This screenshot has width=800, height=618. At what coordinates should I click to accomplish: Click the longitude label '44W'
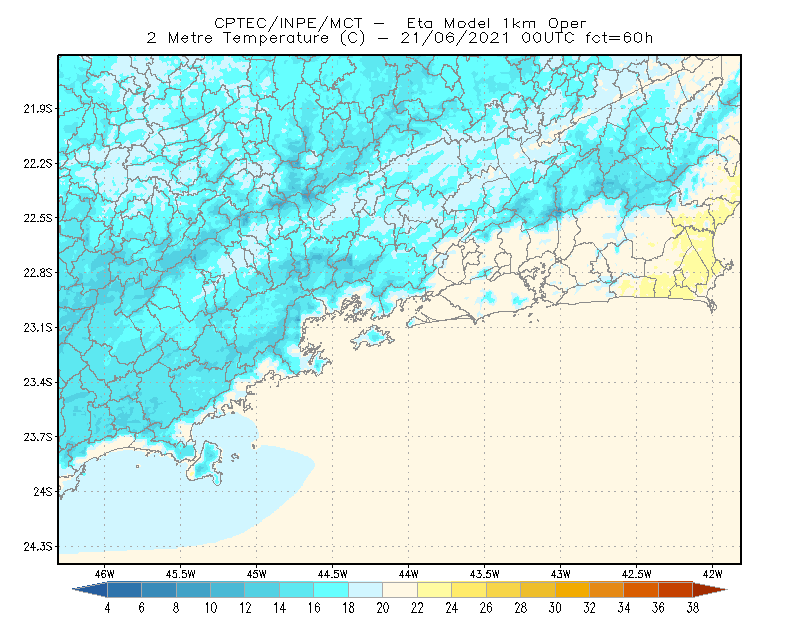tap(409, 574)
